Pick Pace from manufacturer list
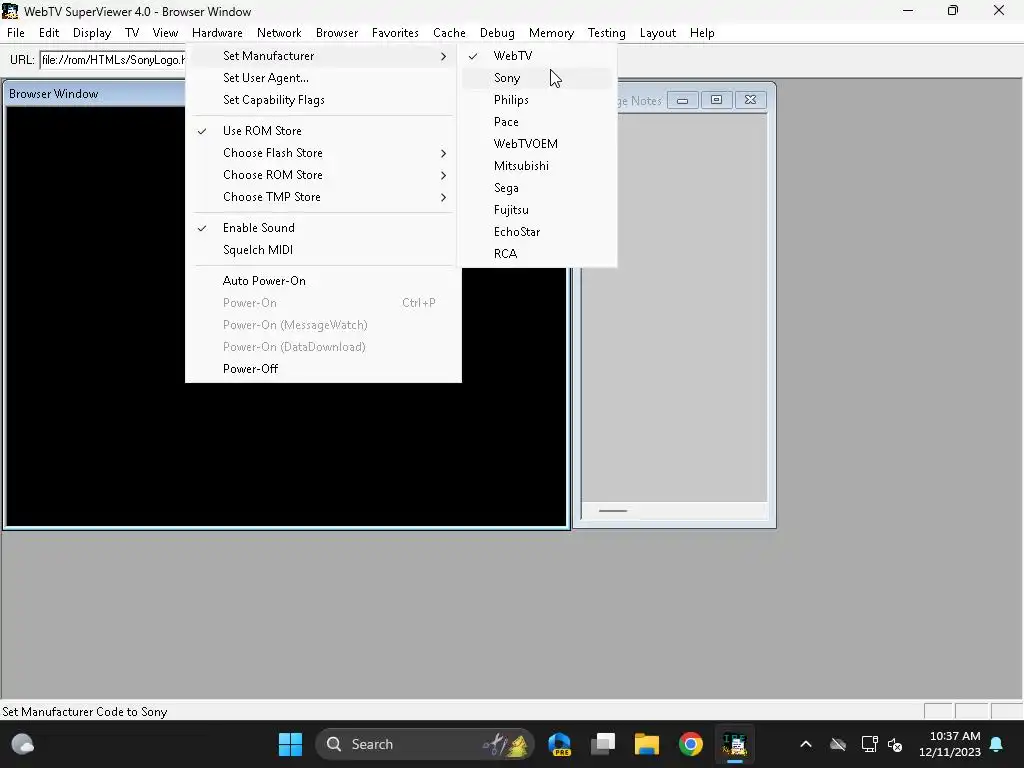The image size is (1024, 768). [x=537, y=122]
